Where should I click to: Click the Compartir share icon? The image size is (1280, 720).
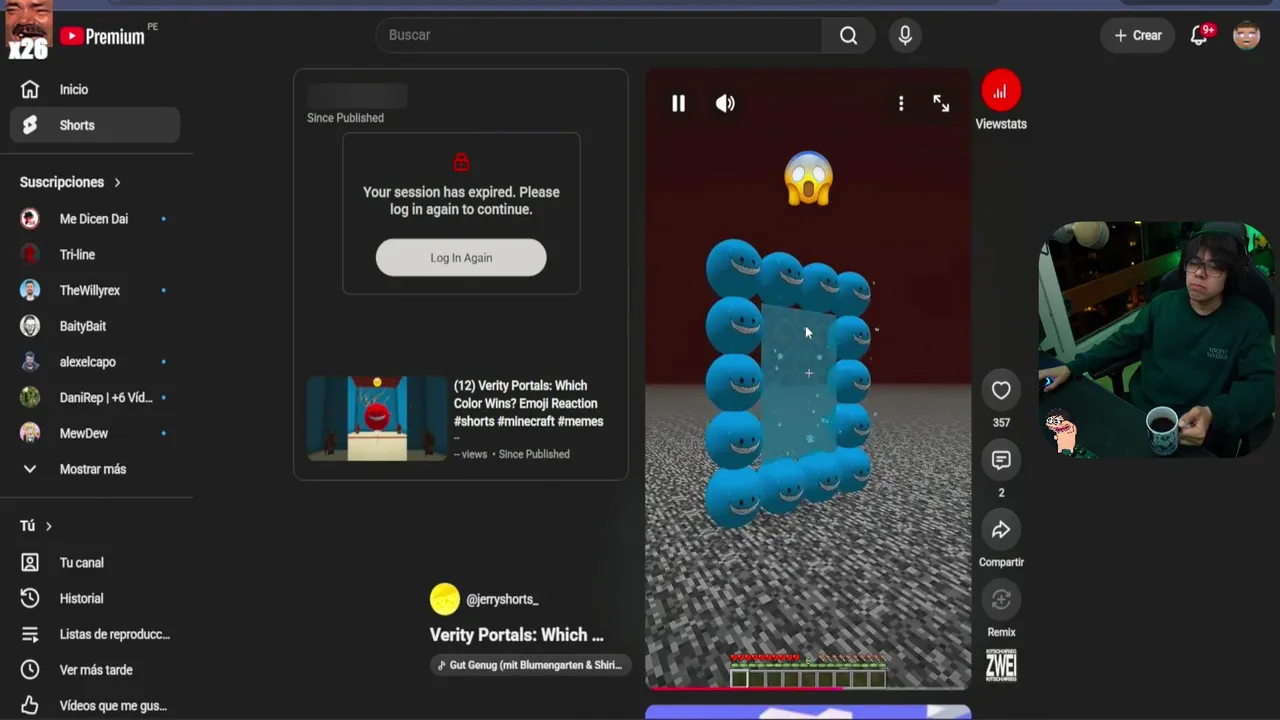click(1001, 530)
